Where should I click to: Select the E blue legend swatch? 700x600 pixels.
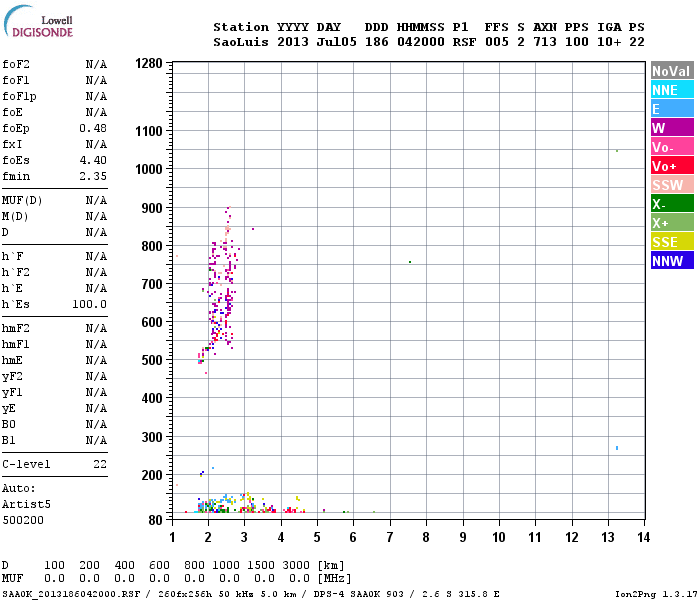[x=672, y=109]
